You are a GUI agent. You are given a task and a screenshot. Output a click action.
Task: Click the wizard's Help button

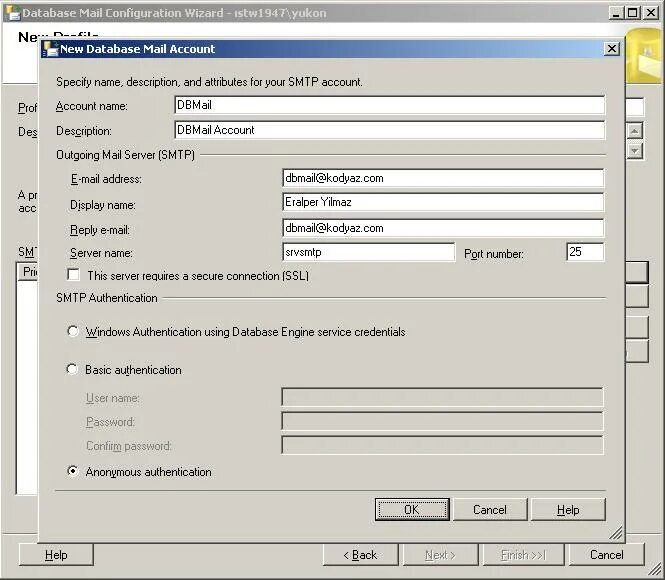pyautogui.click(x=56, y=555)
